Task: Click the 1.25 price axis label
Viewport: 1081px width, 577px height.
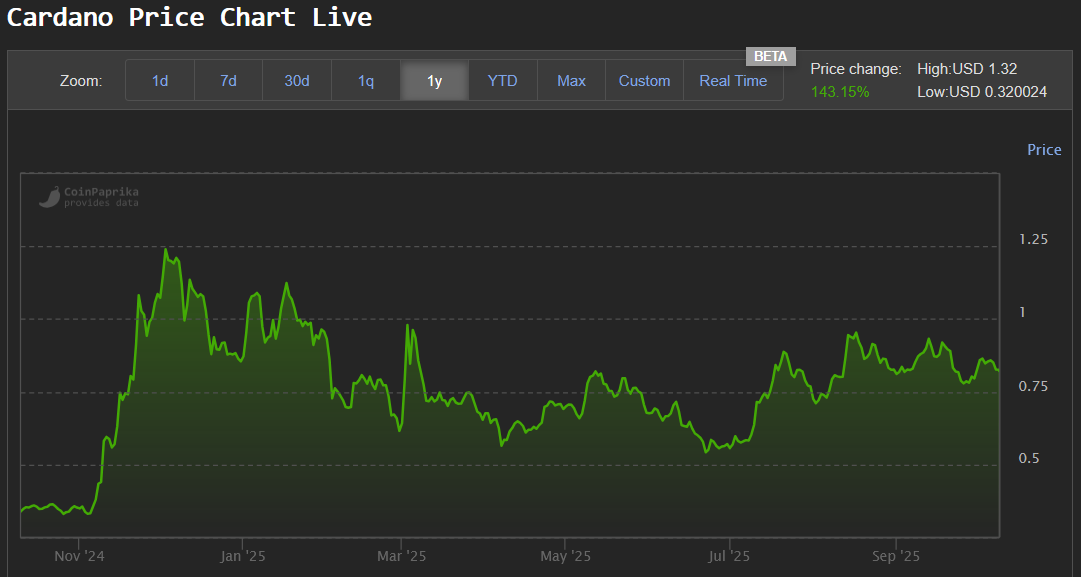Action: pos(1033,240)
